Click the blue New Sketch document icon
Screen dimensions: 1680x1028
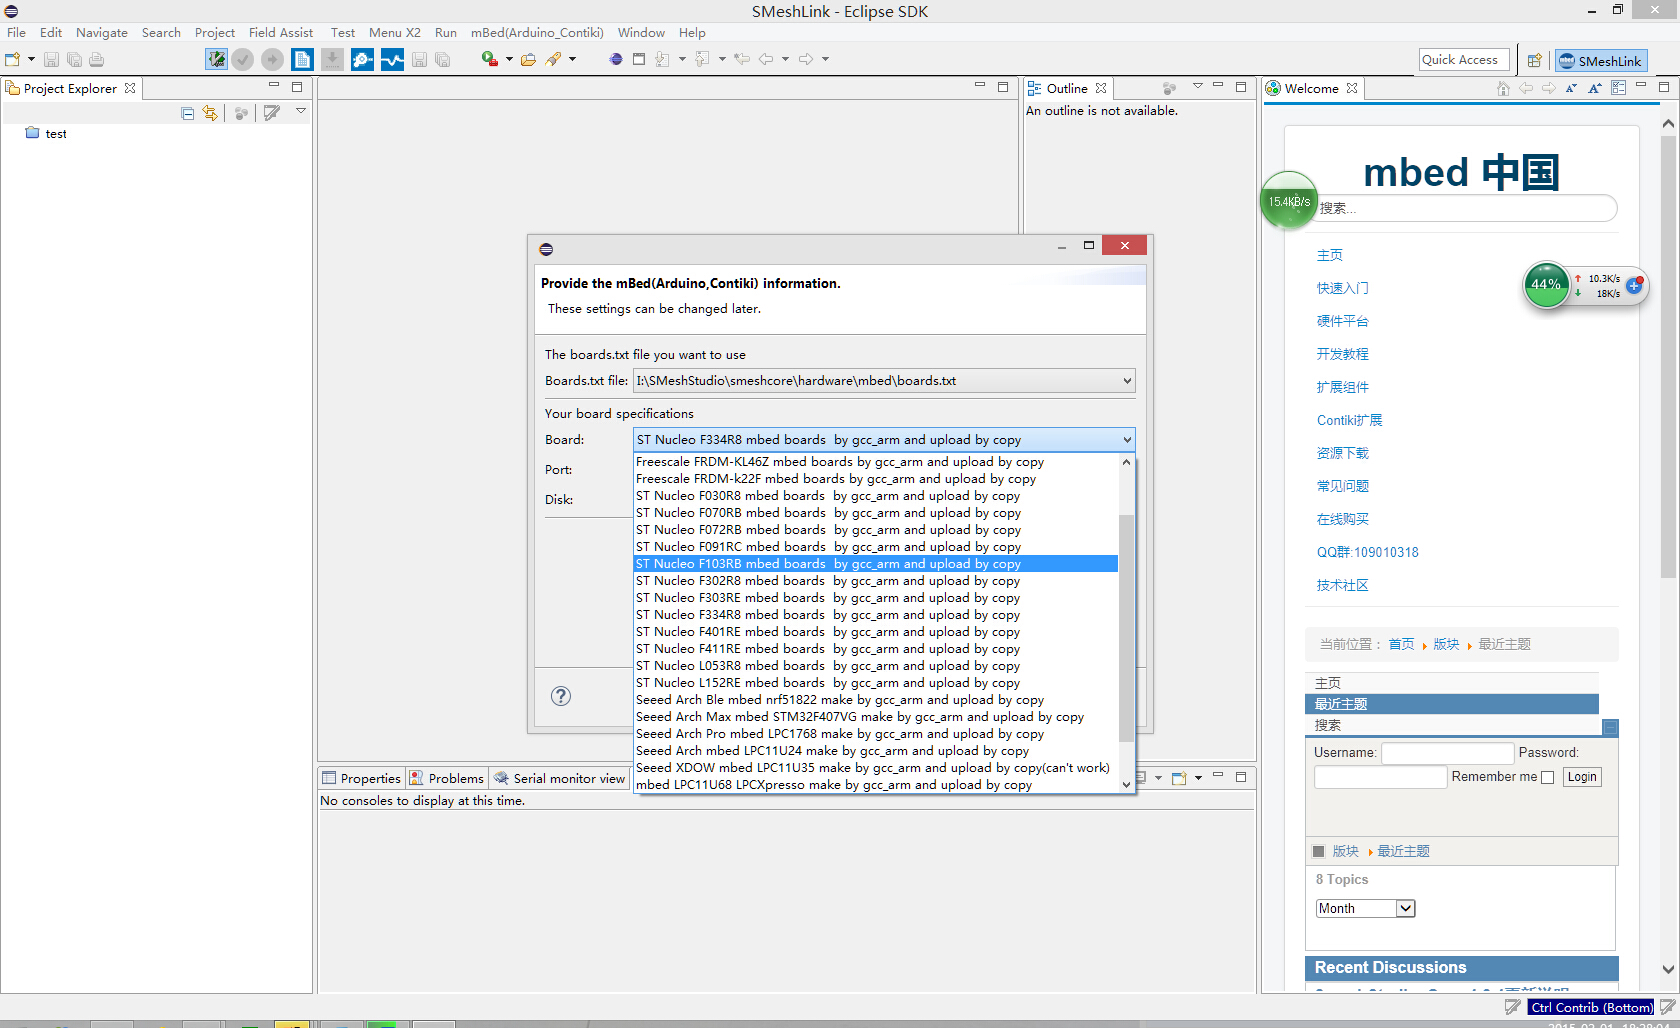pos(302,60)
